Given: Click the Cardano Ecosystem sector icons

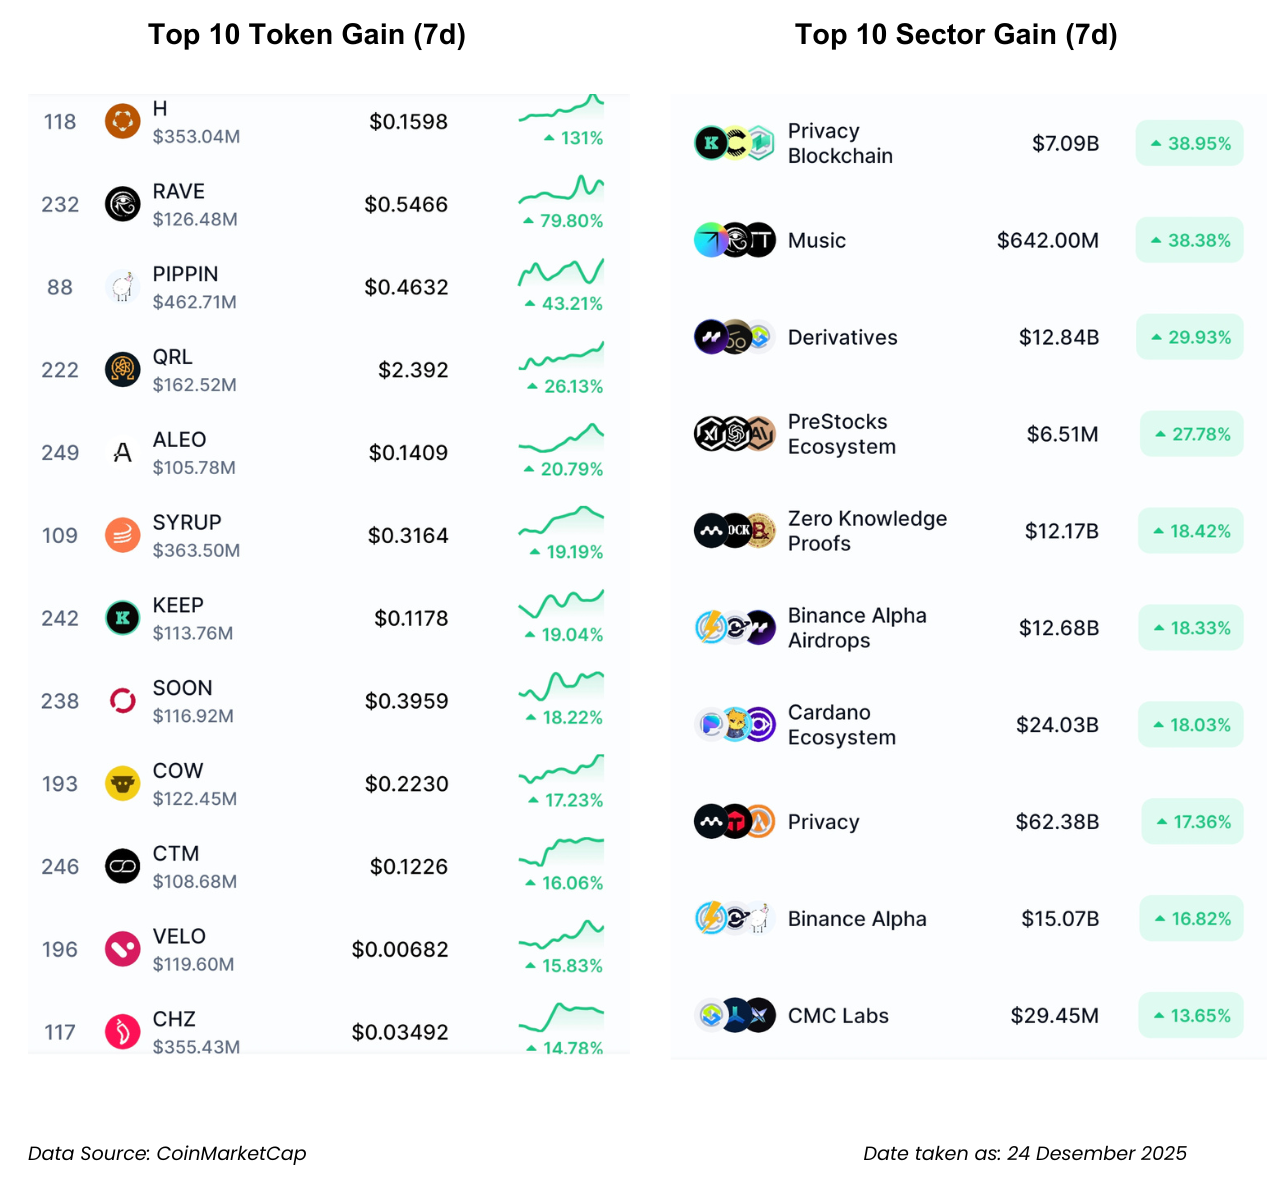Looking at the screenshot, I should 735,725.
